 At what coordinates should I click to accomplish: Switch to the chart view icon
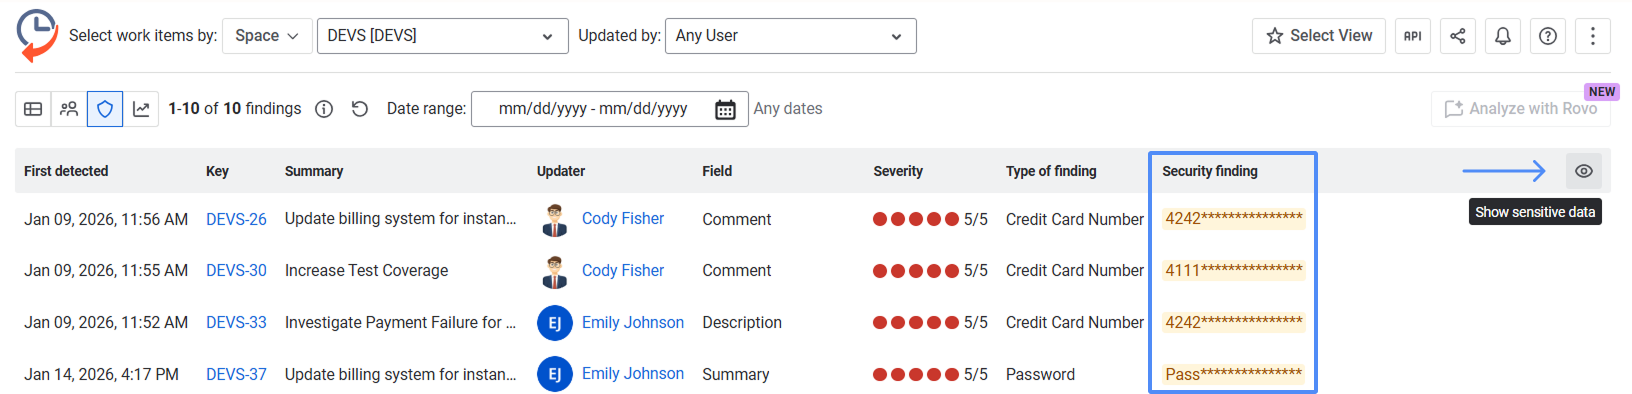141,109
